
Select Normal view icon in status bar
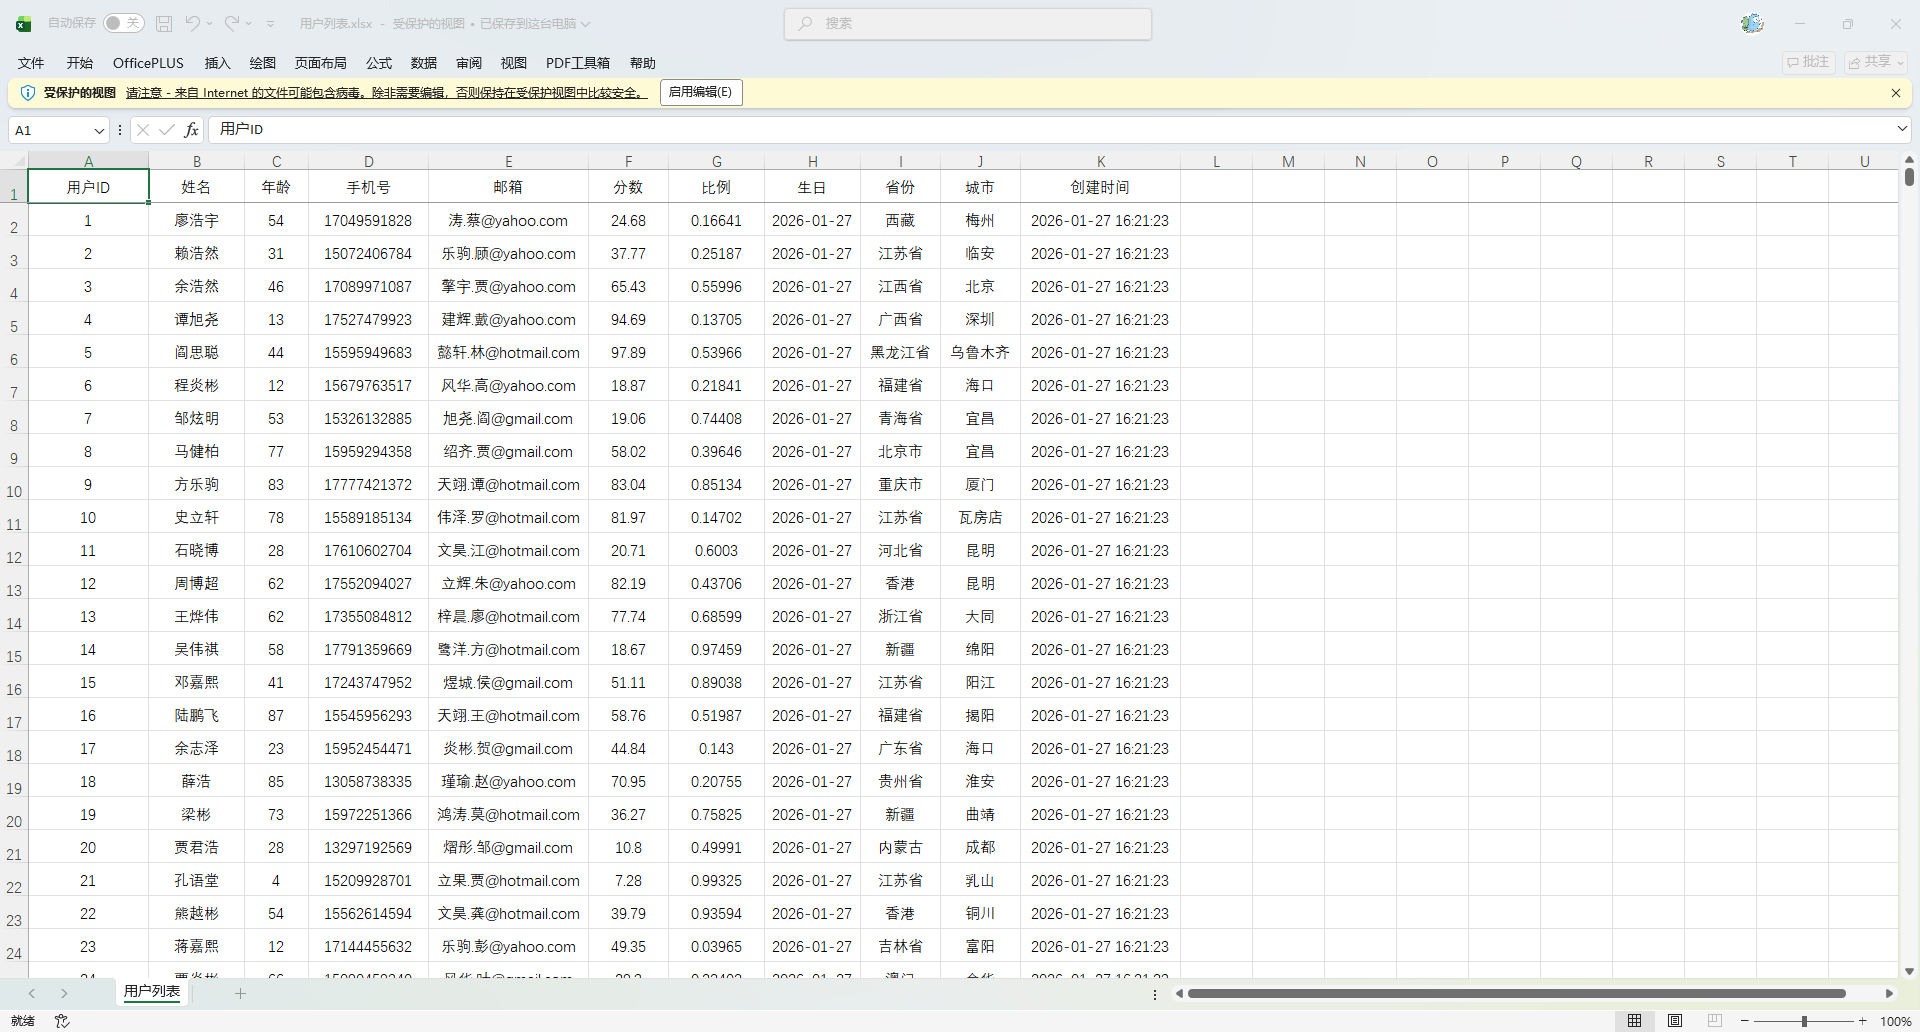[x=1634, y=1021]
